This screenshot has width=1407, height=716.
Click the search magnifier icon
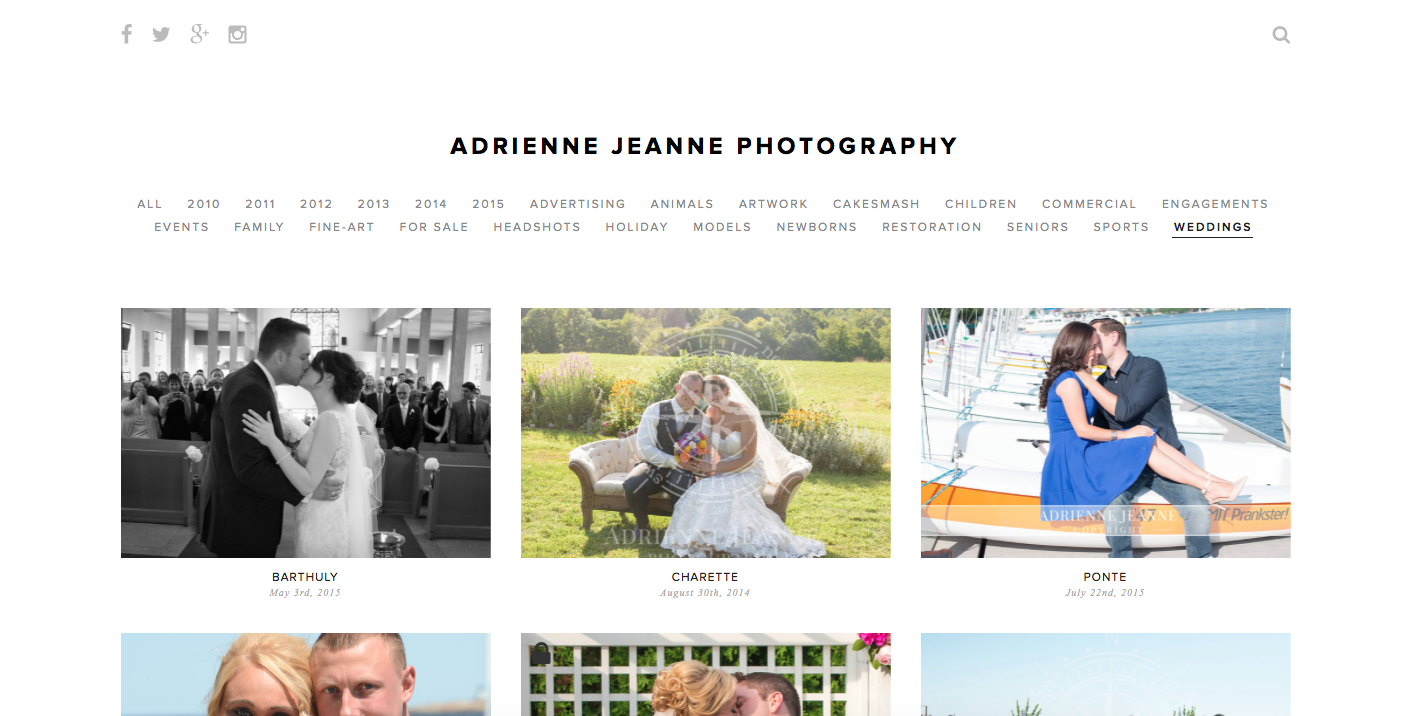[x=1281, y=35]
